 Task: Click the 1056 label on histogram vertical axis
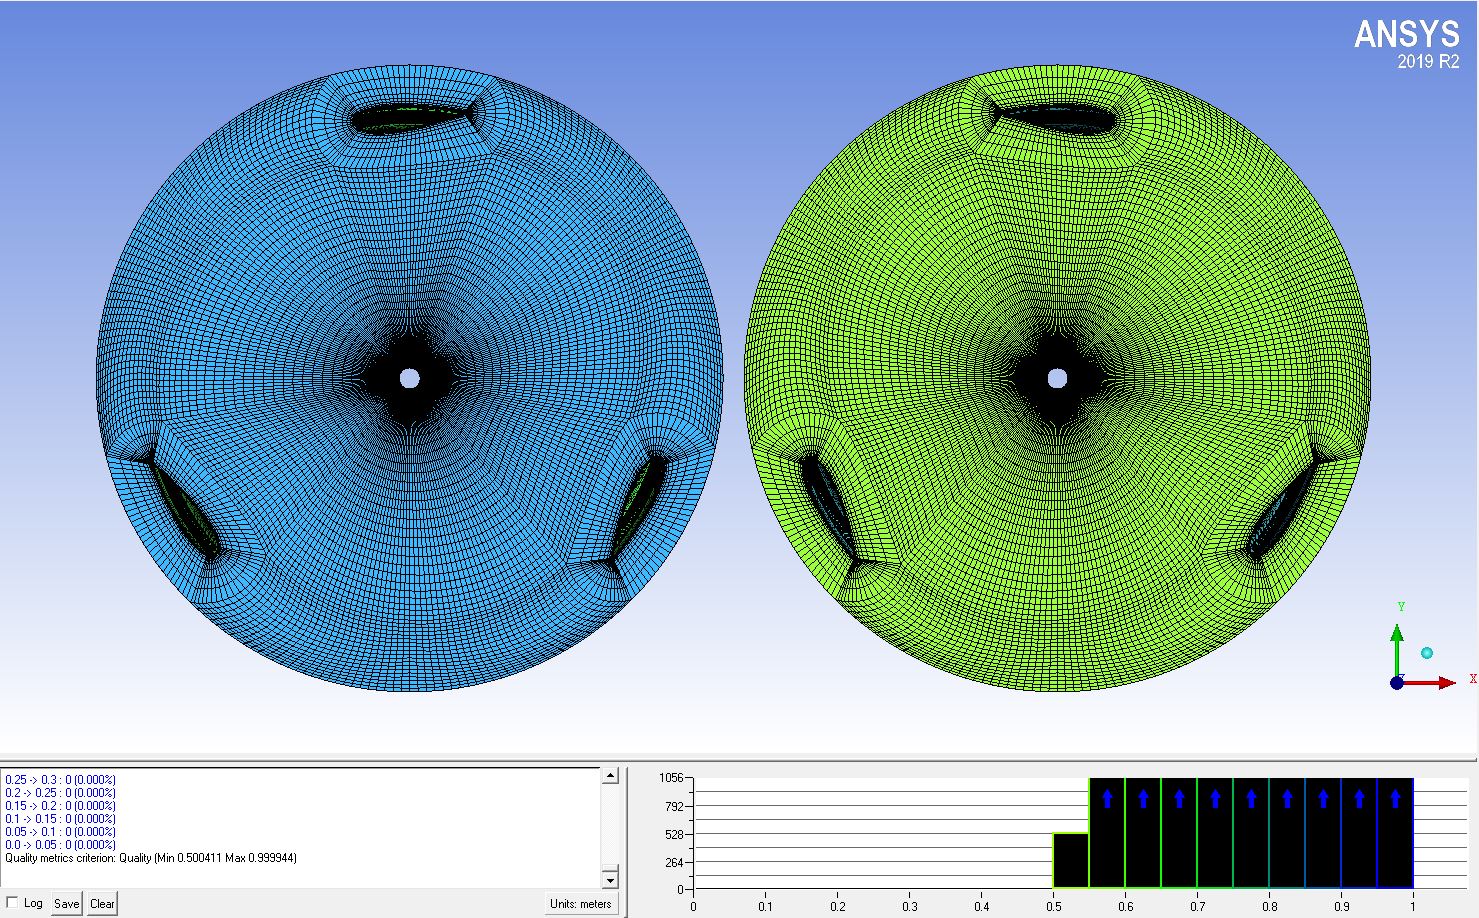click(670, 778)
